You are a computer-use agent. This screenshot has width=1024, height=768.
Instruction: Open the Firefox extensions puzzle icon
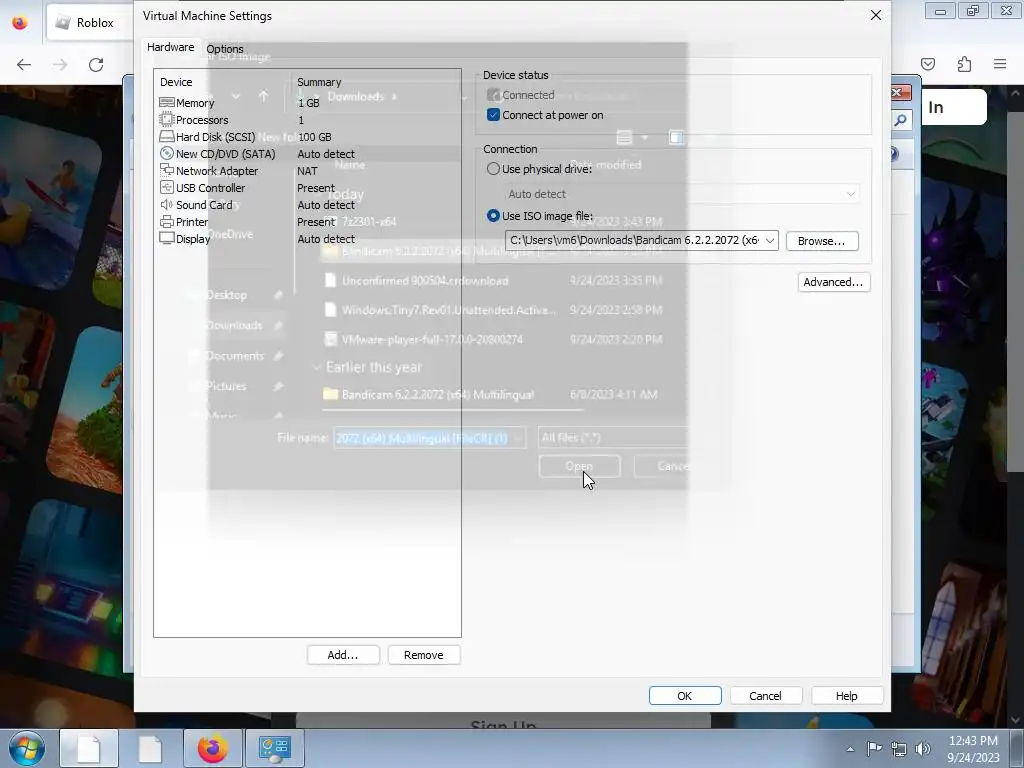[964, 64]
